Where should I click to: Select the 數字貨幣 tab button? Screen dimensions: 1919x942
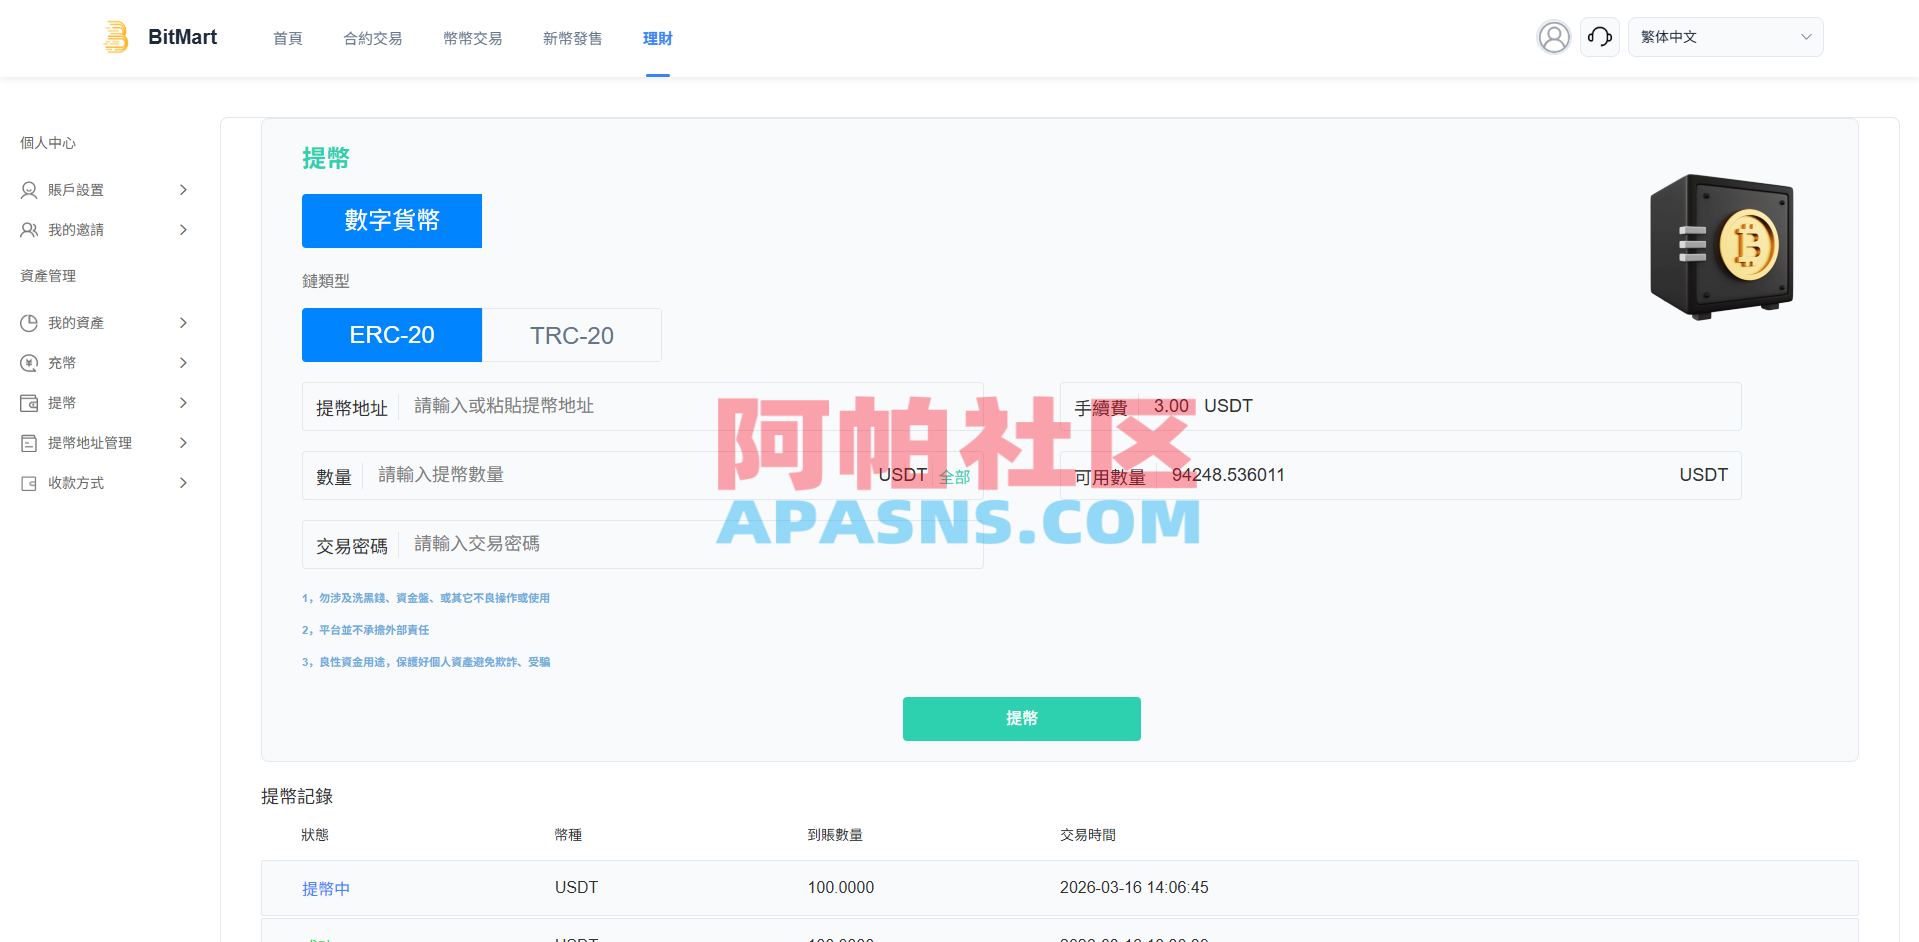392,221
